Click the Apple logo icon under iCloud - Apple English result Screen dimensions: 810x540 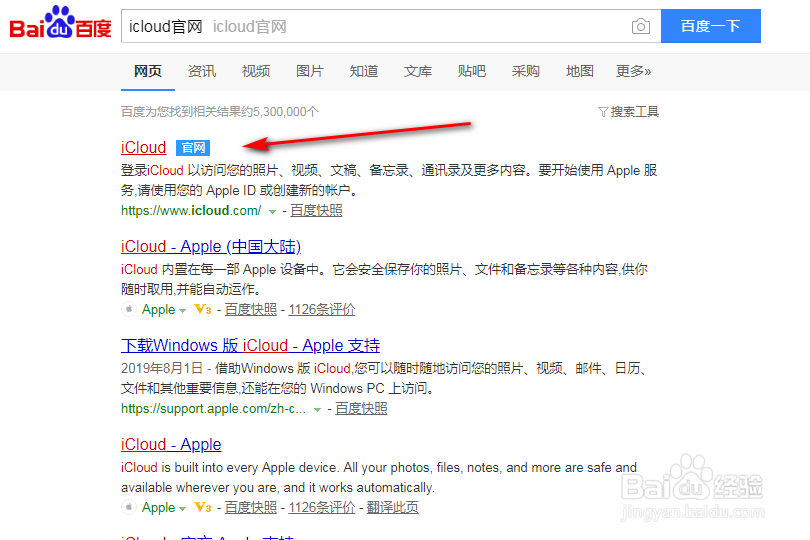click(x=129, y=507)
